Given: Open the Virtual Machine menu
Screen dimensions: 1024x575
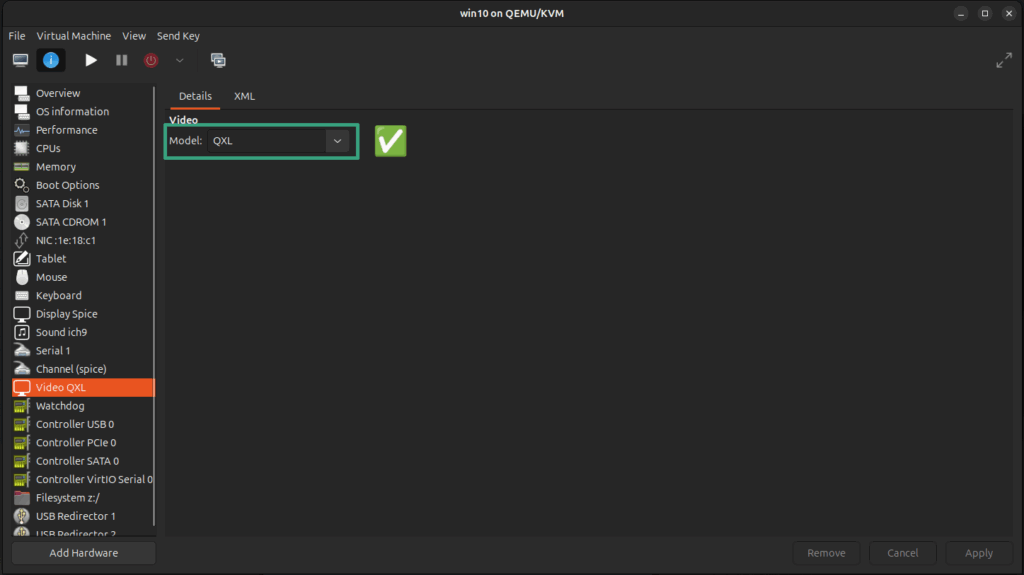Looking at the screenshot, I should coord(74,36).
